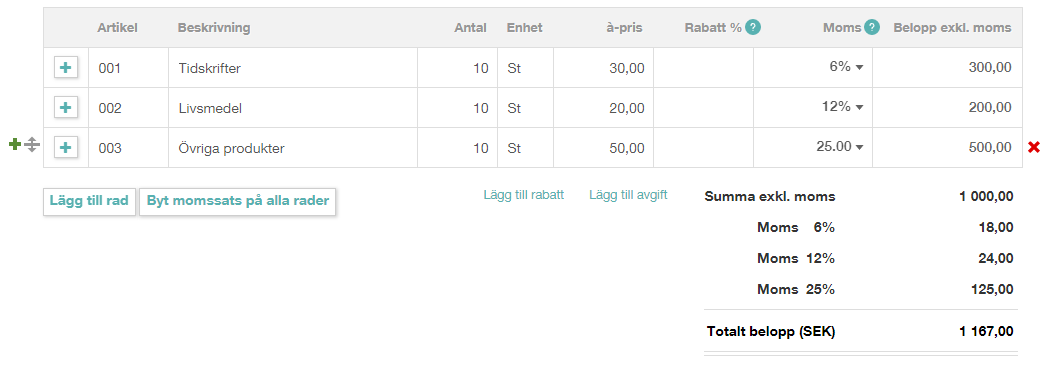Click the Lägg till avgift link

tap(628, 196)
